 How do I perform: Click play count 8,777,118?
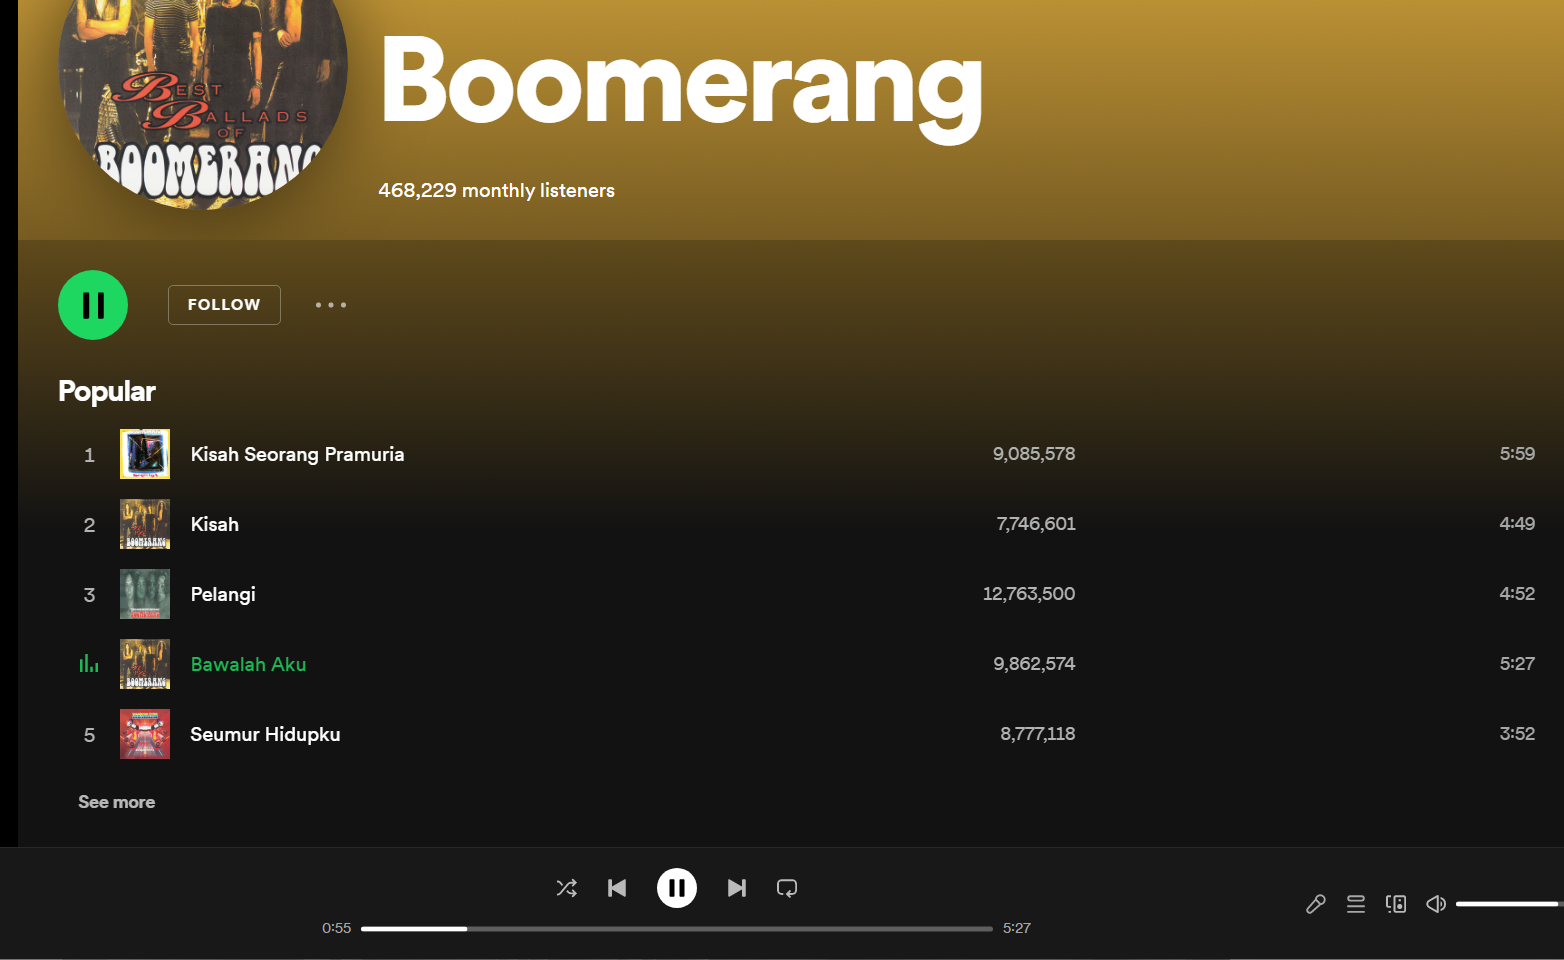(1038, 734)
